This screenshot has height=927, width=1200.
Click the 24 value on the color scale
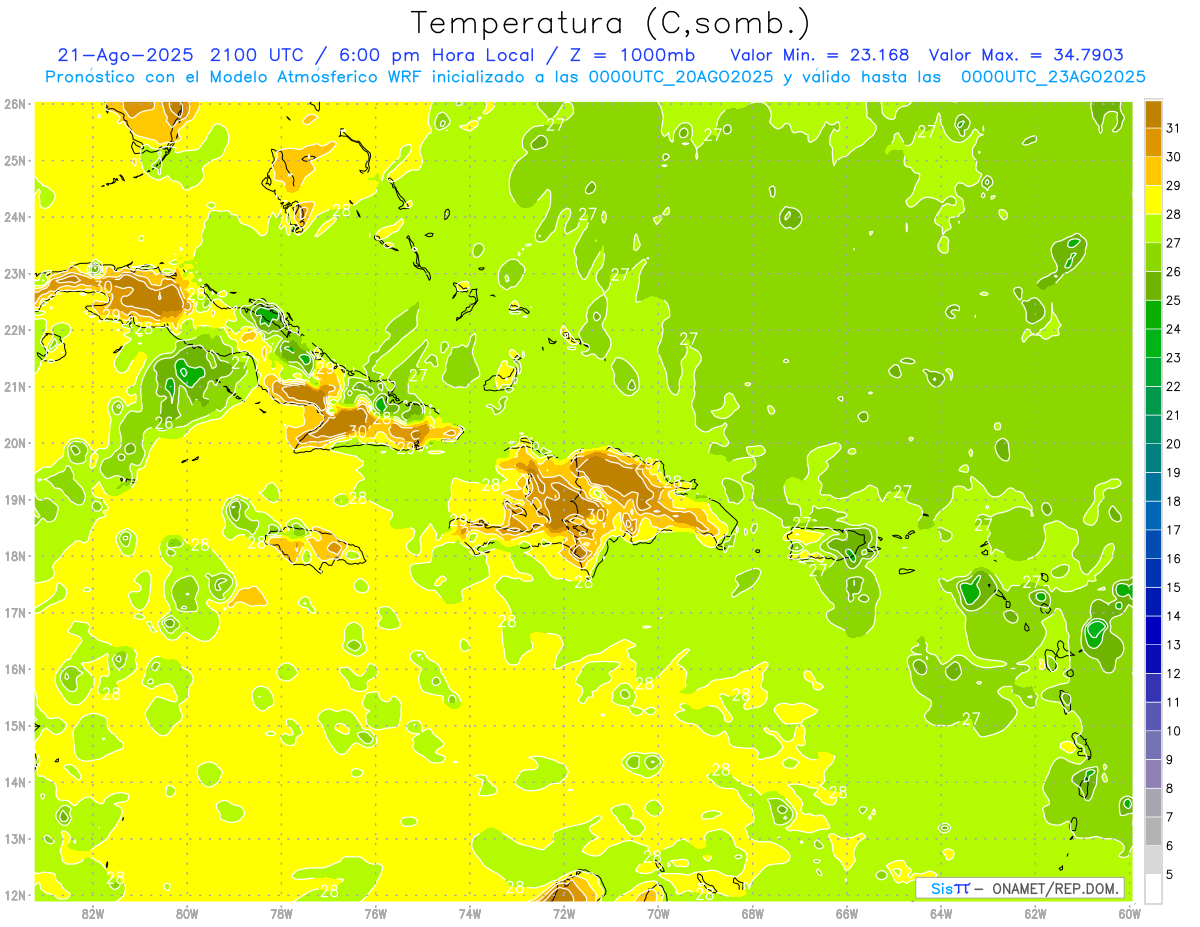pos(1173,329)
